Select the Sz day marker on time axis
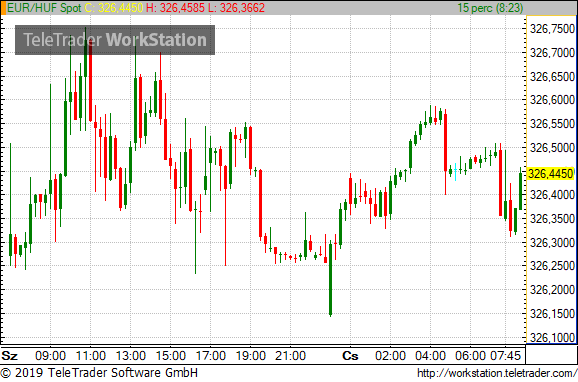The width and height of the screenshot is (578, 382). (x=10, y=356)
